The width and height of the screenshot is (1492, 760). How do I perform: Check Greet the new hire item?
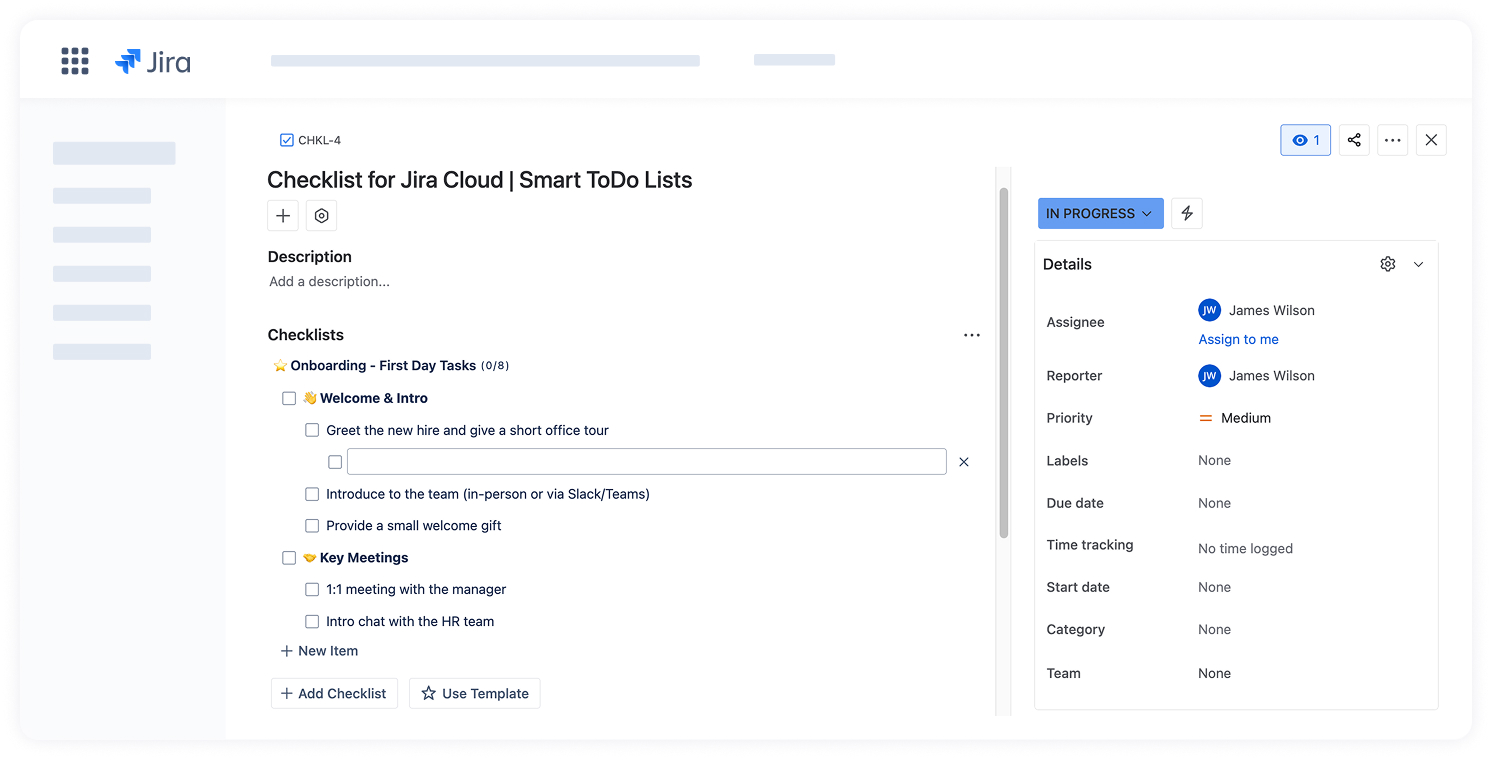312,430
